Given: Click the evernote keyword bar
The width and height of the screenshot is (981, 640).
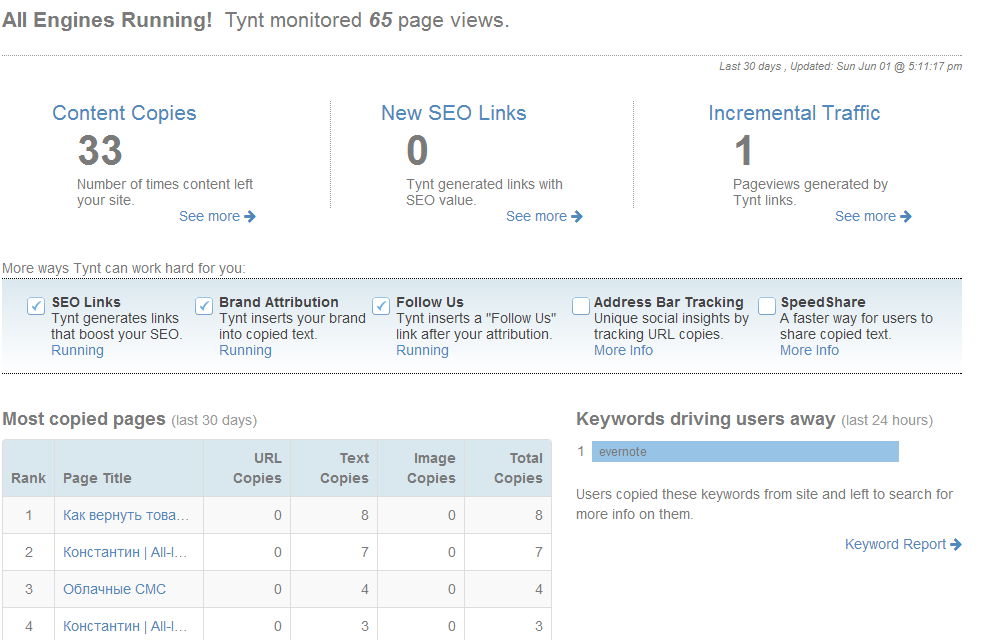Looking at the screenshot, I should pos(745,452).
